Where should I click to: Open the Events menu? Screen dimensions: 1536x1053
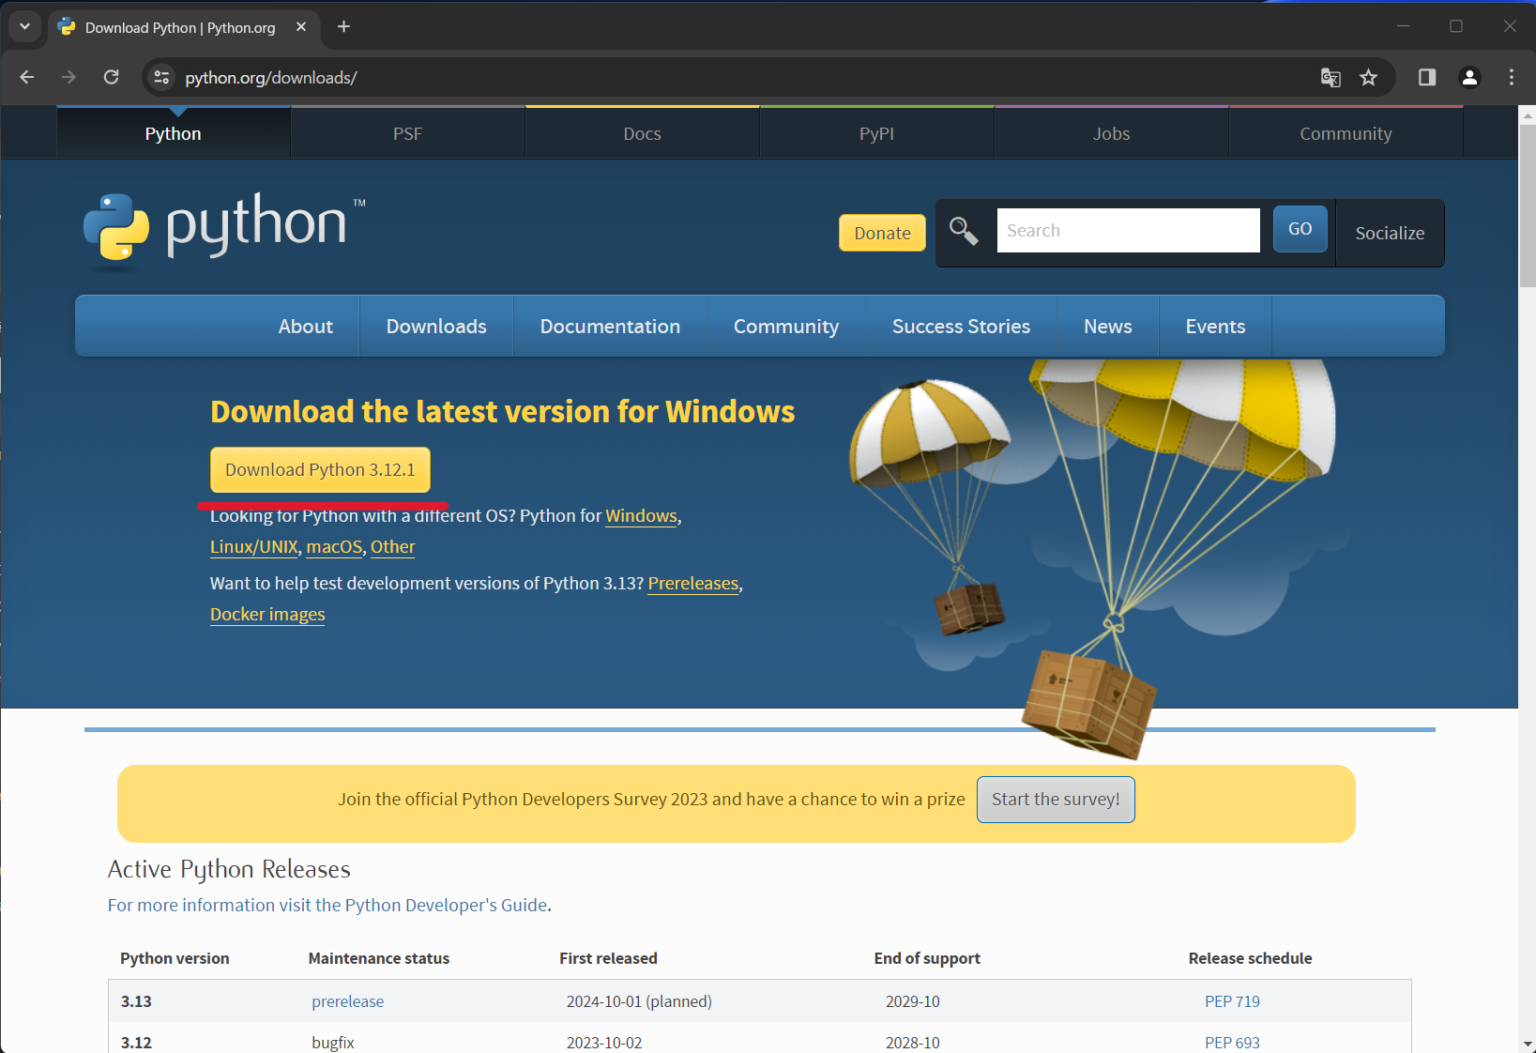[x=1215, y=326]
